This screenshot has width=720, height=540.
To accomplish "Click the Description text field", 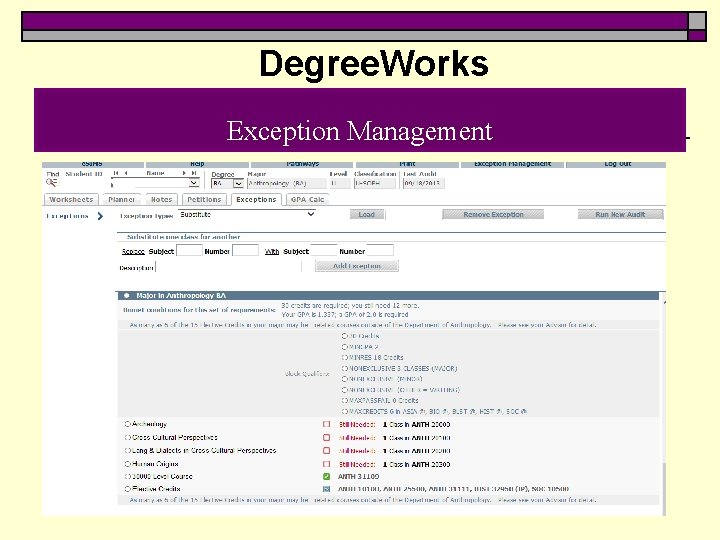I will pos(228,267).
